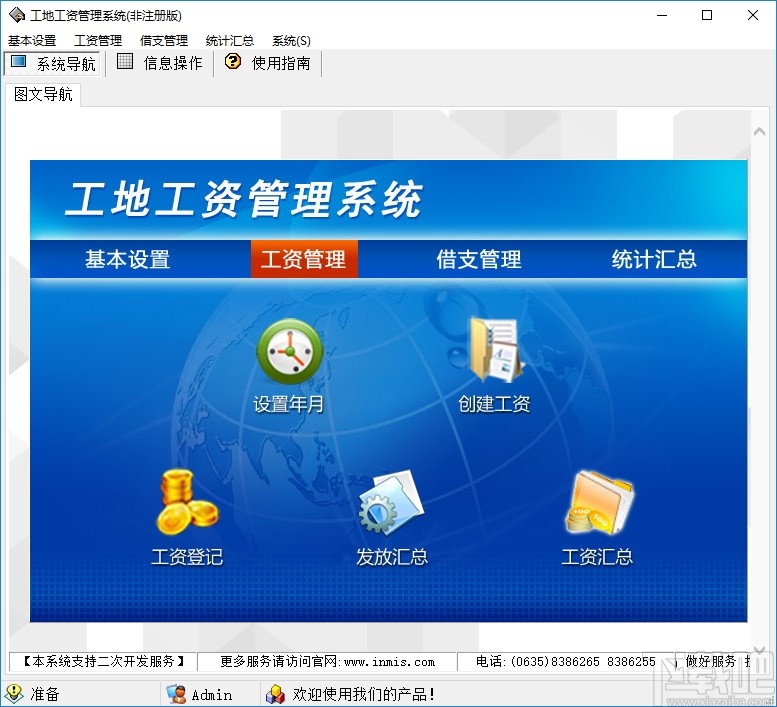Open the 借支管理 menu in menu bar
777x707 pixels.
pos(164,41)
